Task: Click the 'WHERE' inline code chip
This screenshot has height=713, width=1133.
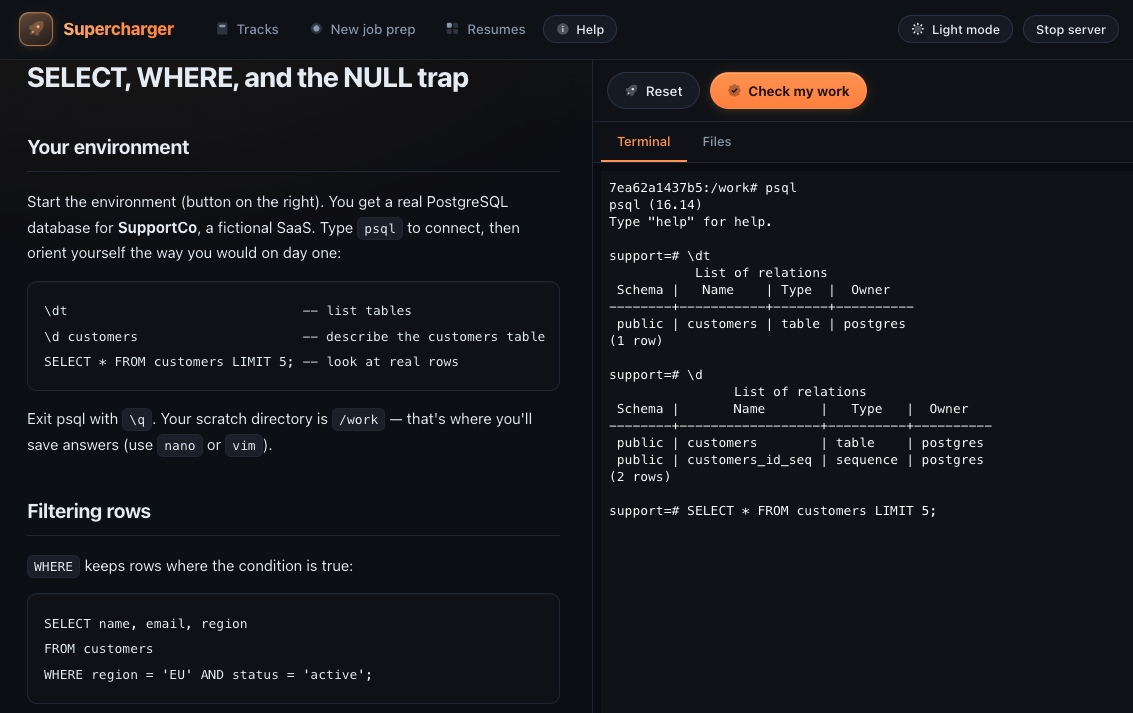Action: (53, 566)
